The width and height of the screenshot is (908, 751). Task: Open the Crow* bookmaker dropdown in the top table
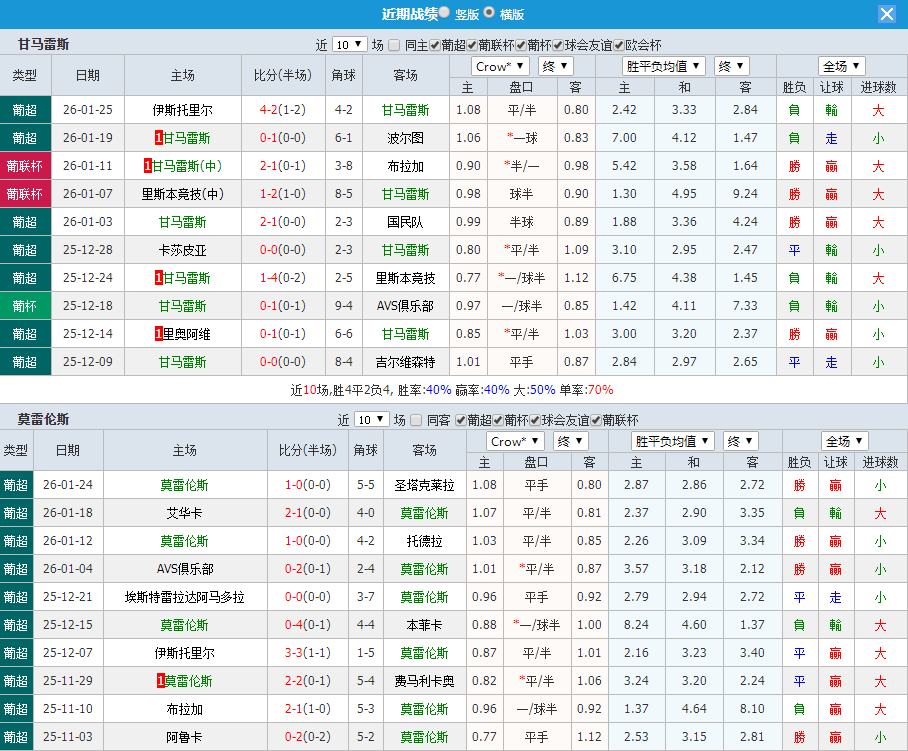coord(500,65)
